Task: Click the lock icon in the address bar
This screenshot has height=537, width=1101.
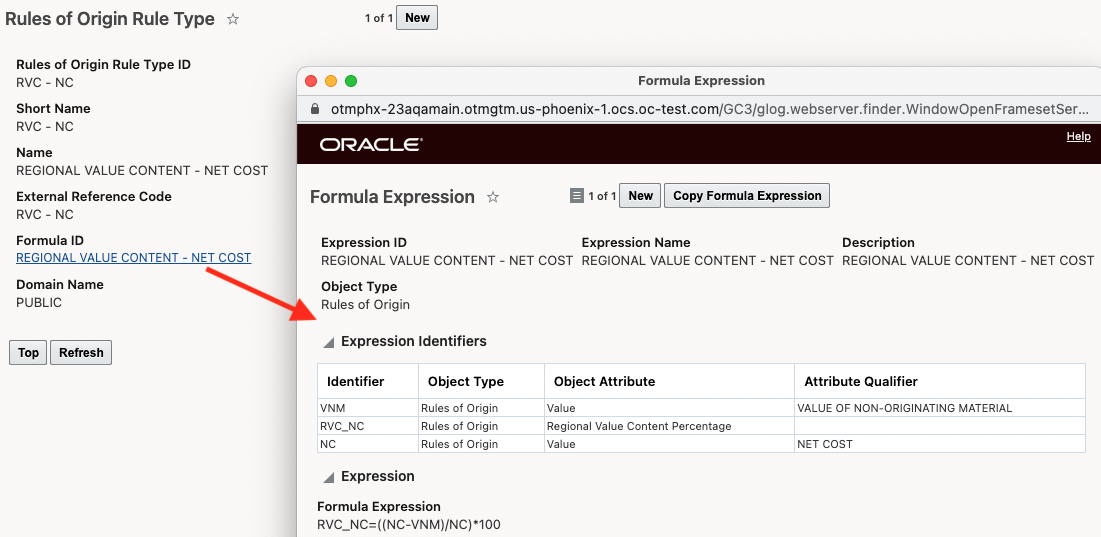Action: tap(315, 109)
